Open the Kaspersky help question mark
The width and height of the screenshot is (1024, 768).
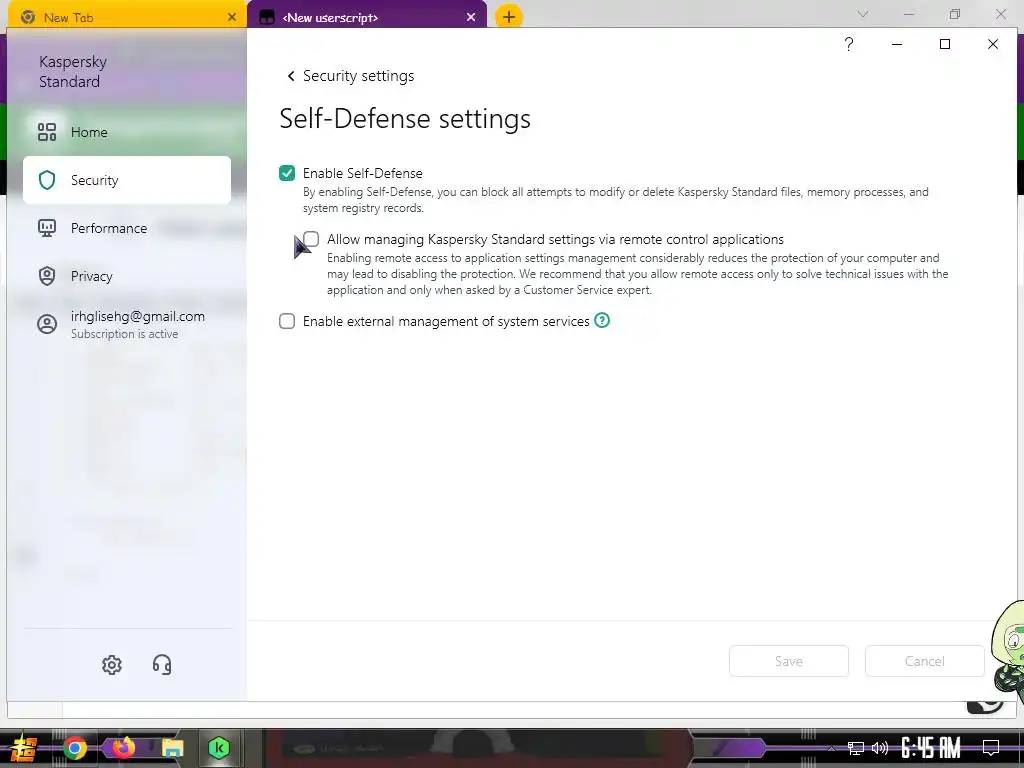coord(849,44)
